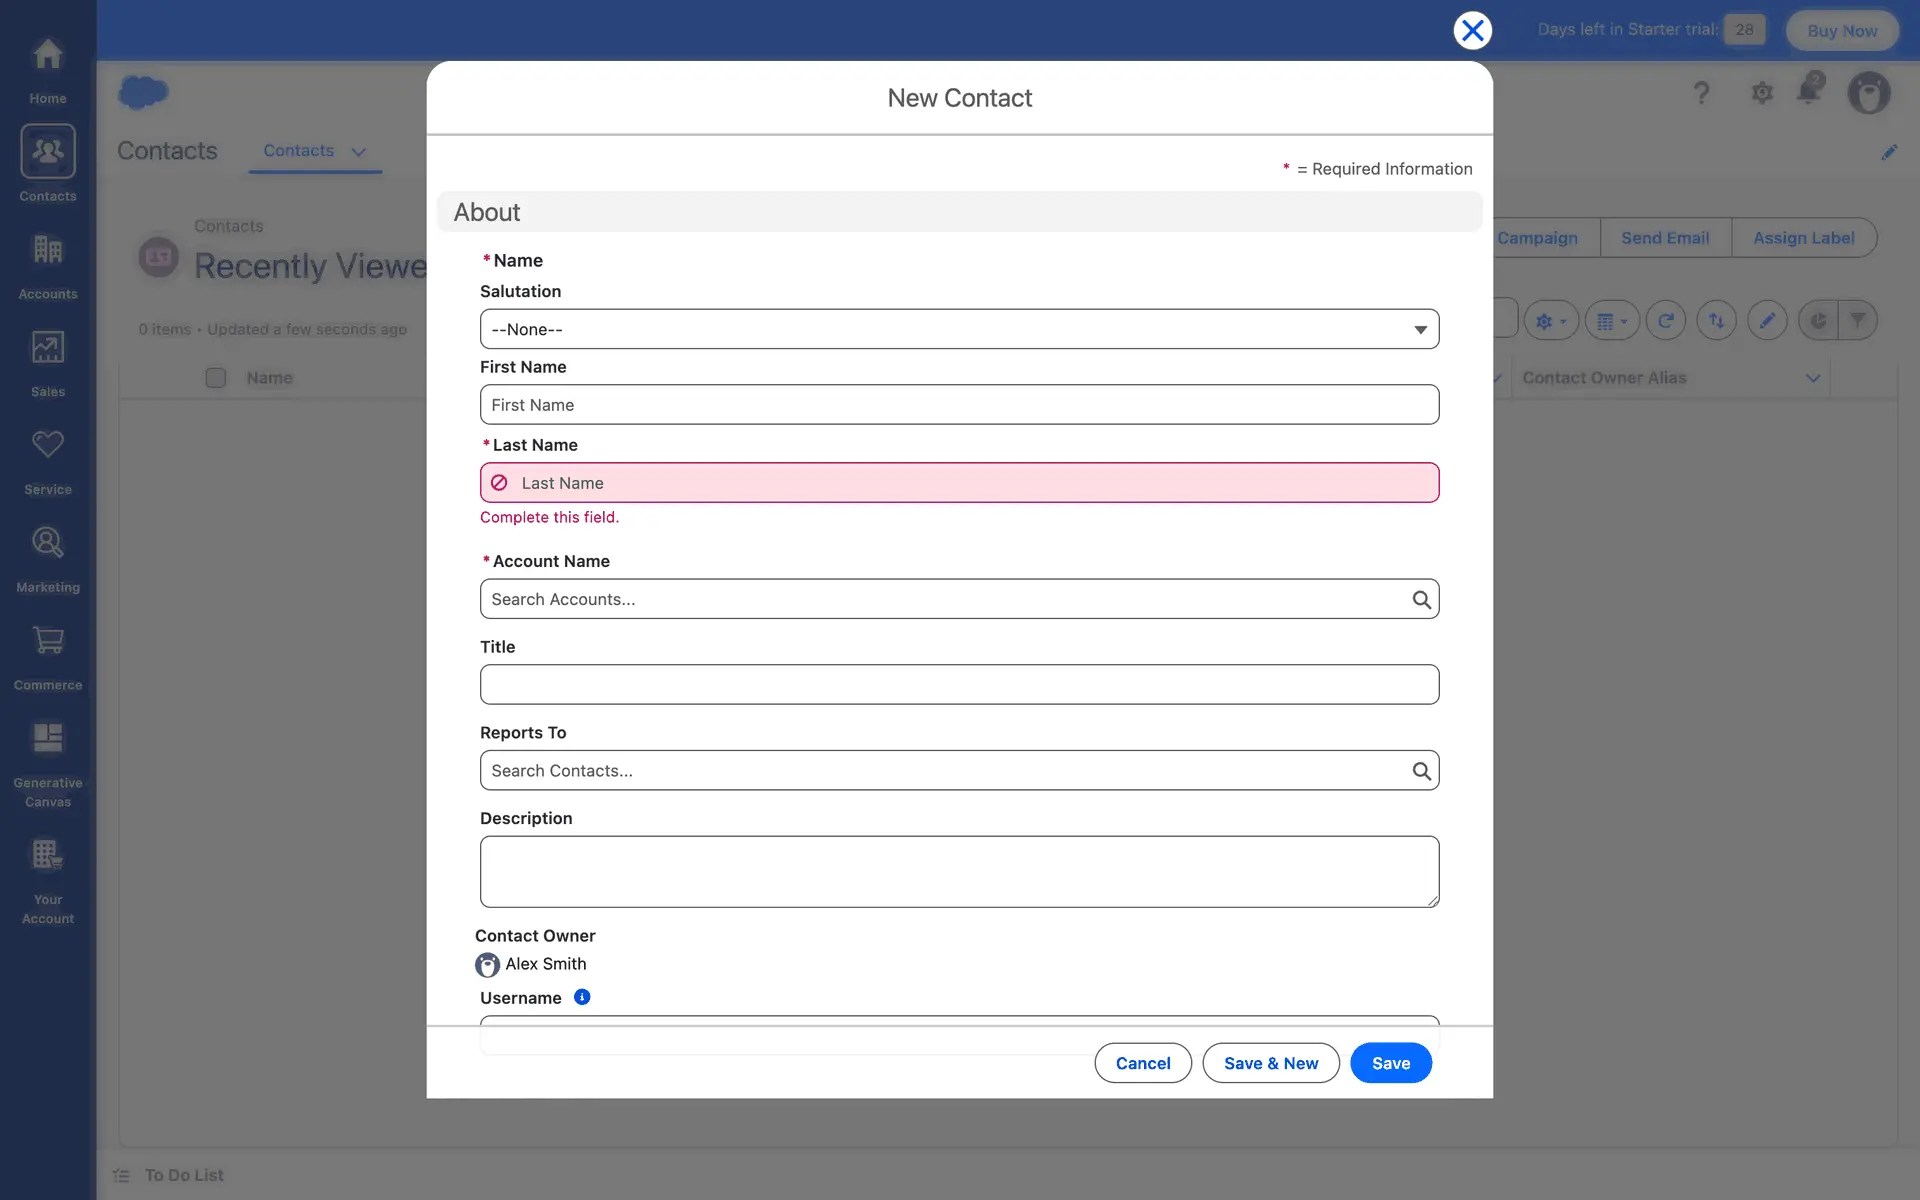Click the Save & New button
The width and height of the screenshot is (1920, 1200).
[1270, 1063]
